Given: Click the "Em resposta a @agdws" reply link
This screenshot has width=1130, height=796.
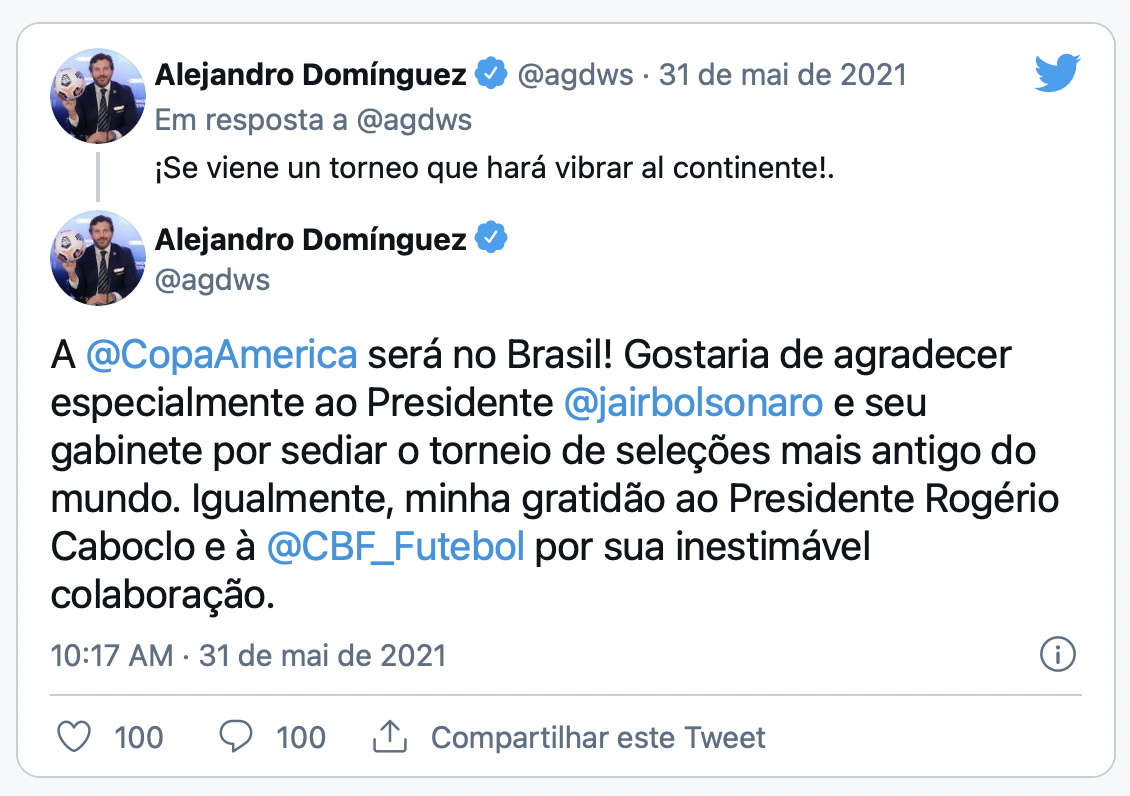Looking at the screenshot, I should [313, 121].
